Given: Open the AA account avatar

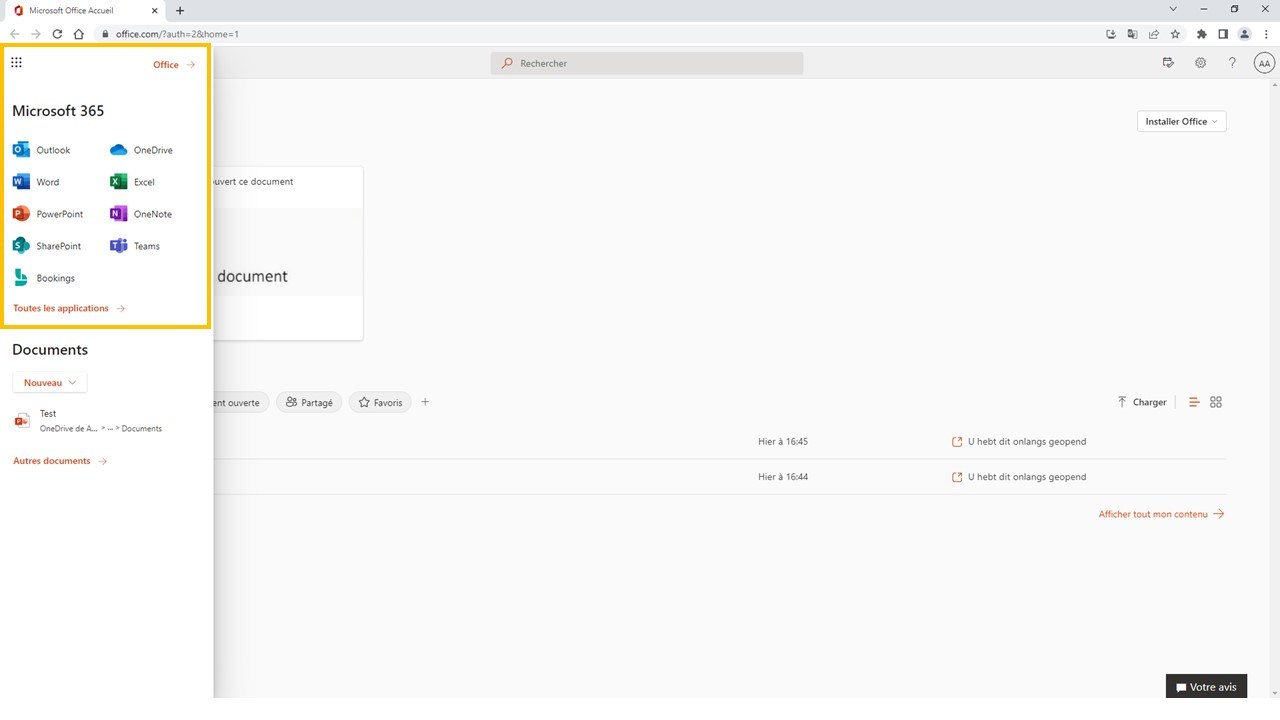Looking at the screenshot, I should tap(1264, 63).
